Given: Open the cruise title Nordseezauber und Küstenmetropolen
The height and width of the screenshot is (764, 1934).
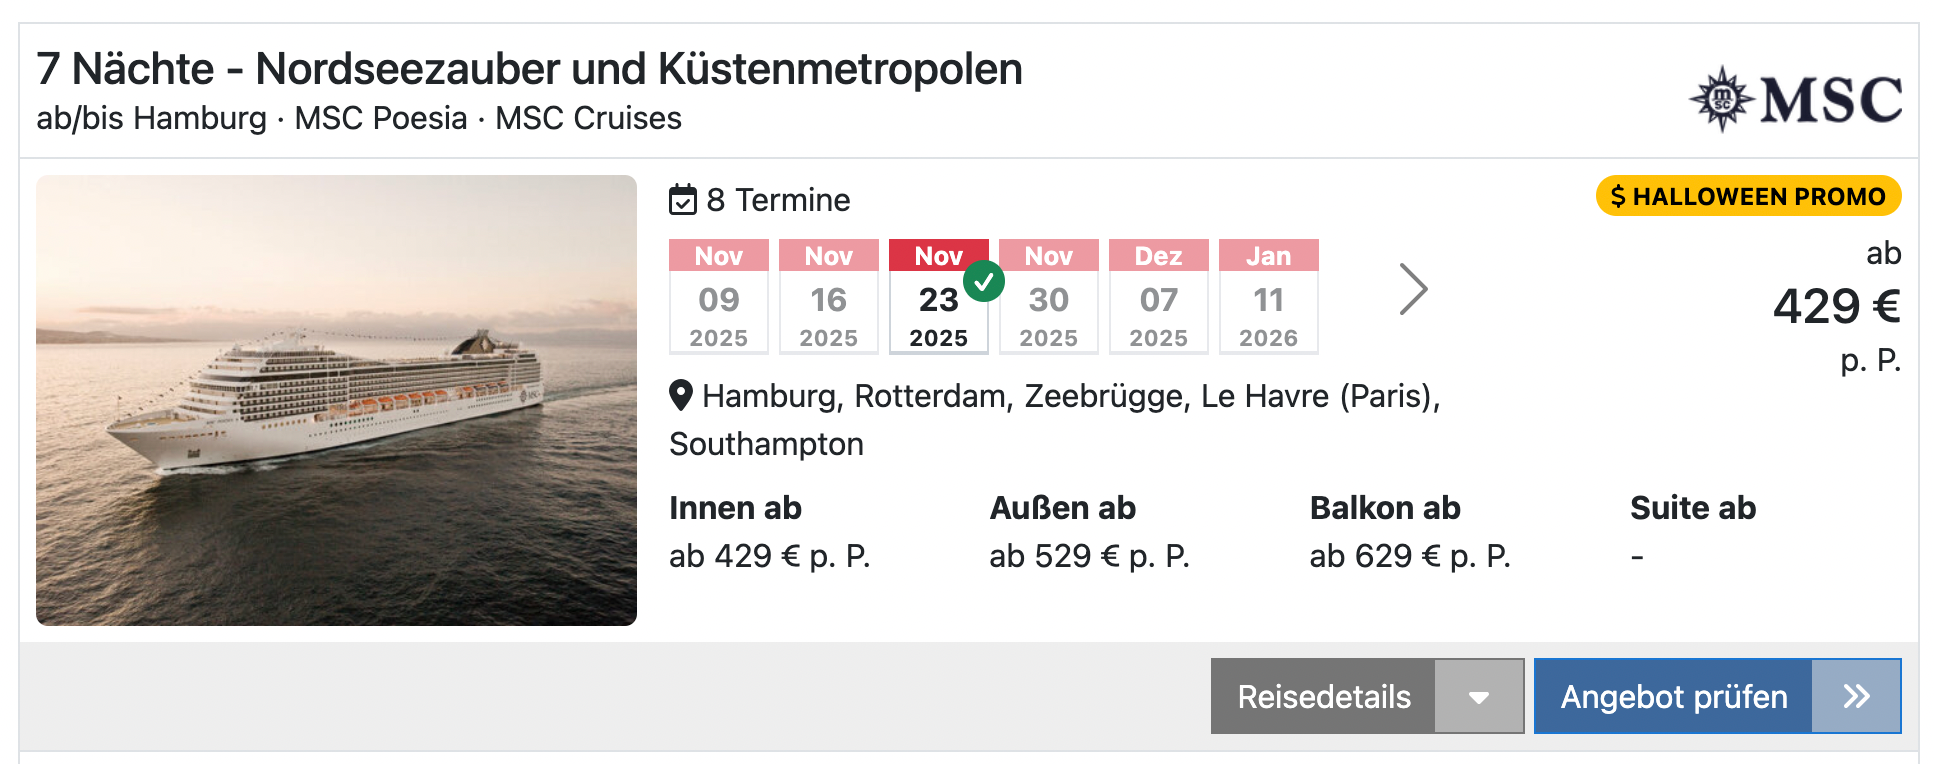Looking at the screenshot, I should coord(529,69).
